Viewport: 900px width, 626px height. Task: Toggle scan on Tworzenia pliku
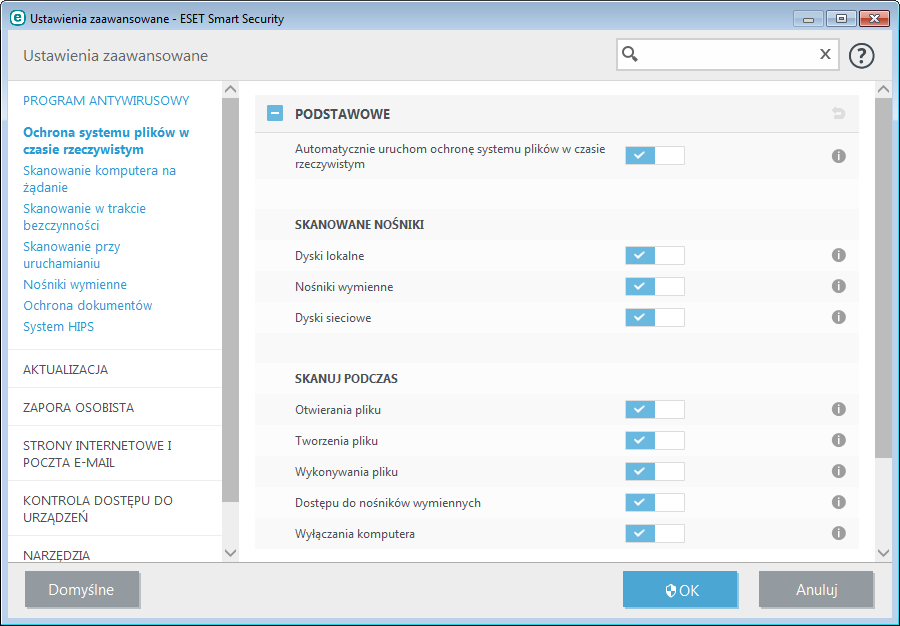[x=655, y=441]
